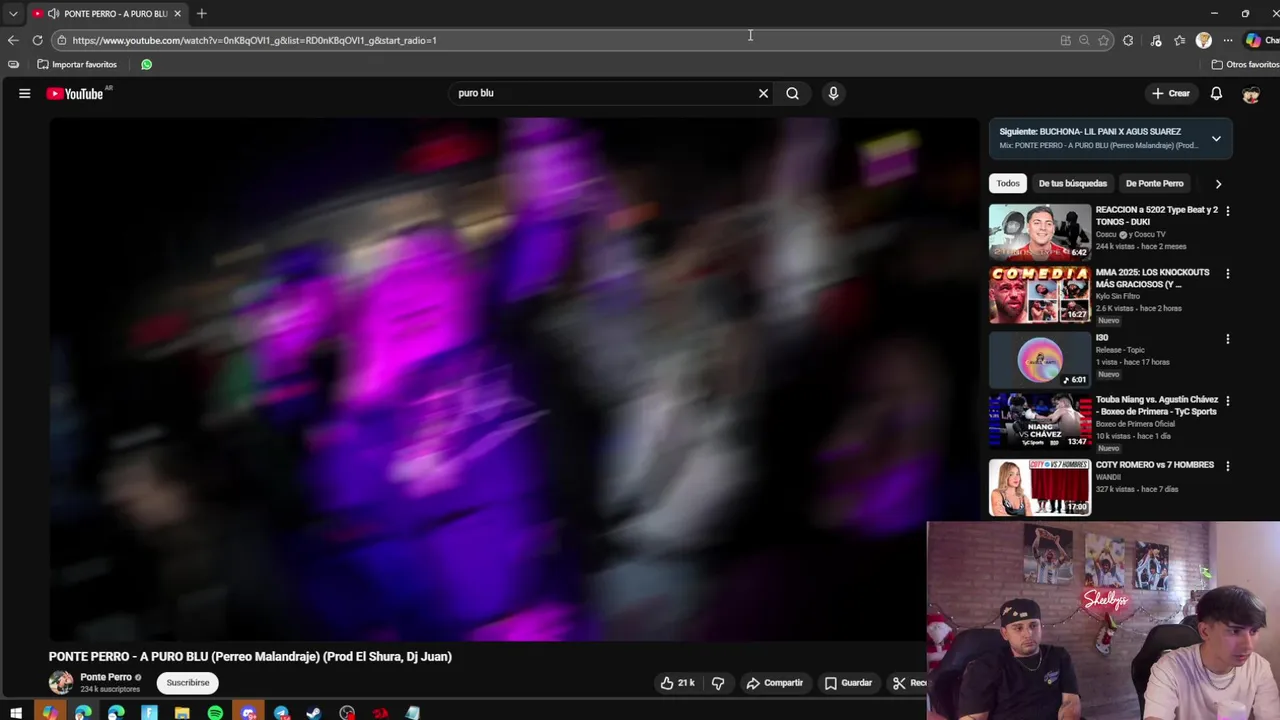1280x720 pixels.
Task: Subscribe with the Suscribirse button
Action: click(x=188, y=683)
